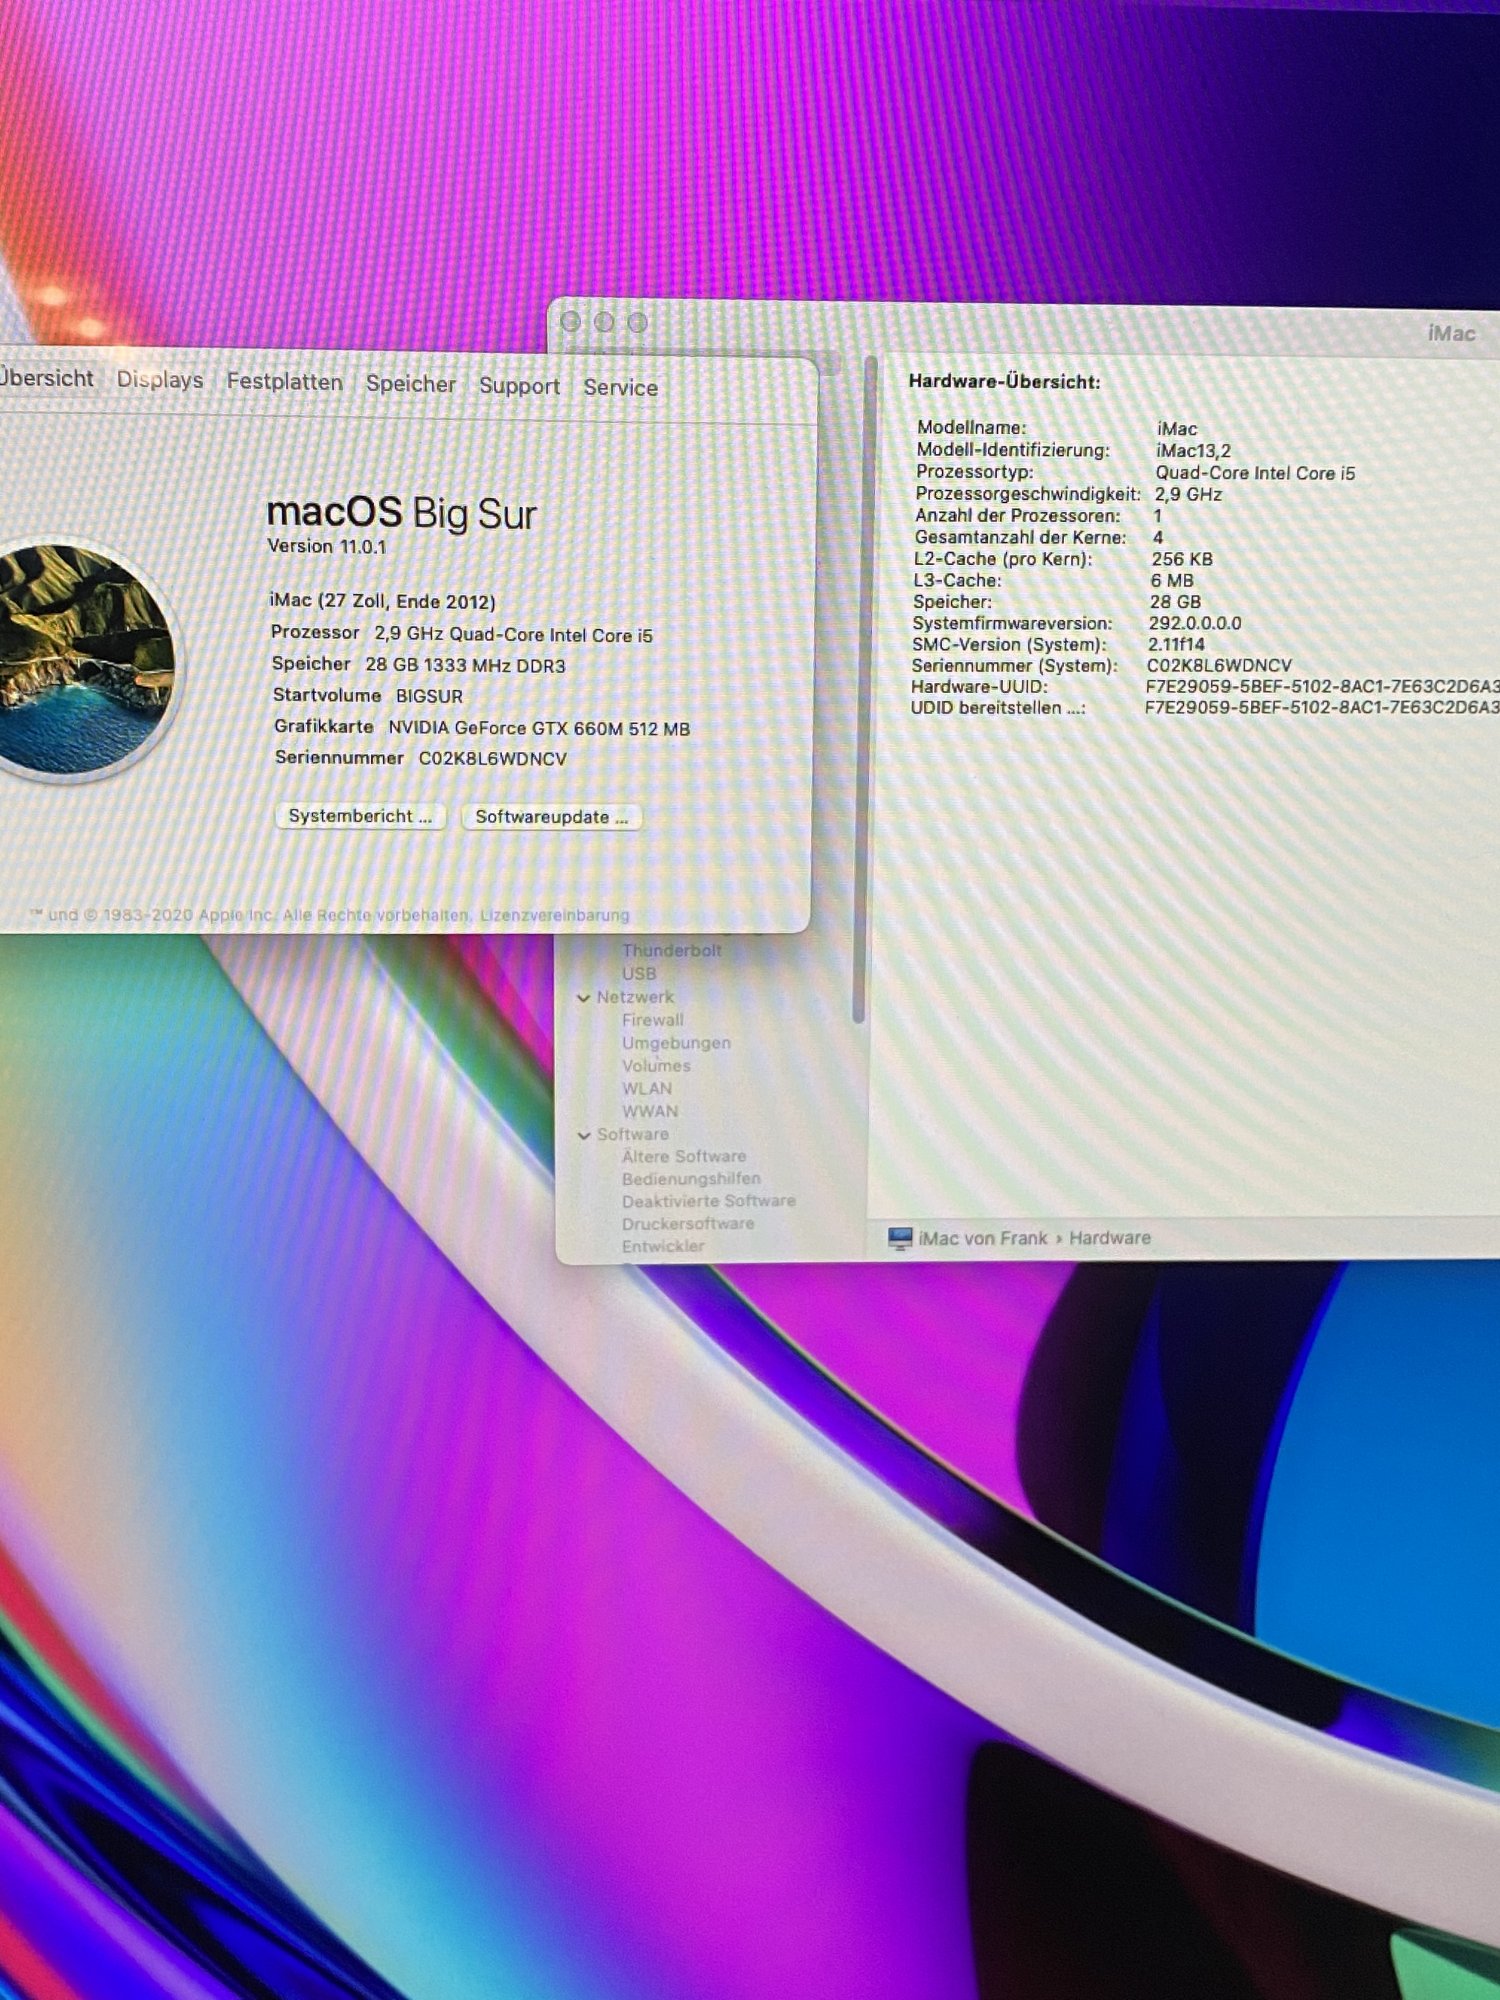Click the Systemfirmwareversion value '292.0.0.0.0'

(x=1195, y=623)
